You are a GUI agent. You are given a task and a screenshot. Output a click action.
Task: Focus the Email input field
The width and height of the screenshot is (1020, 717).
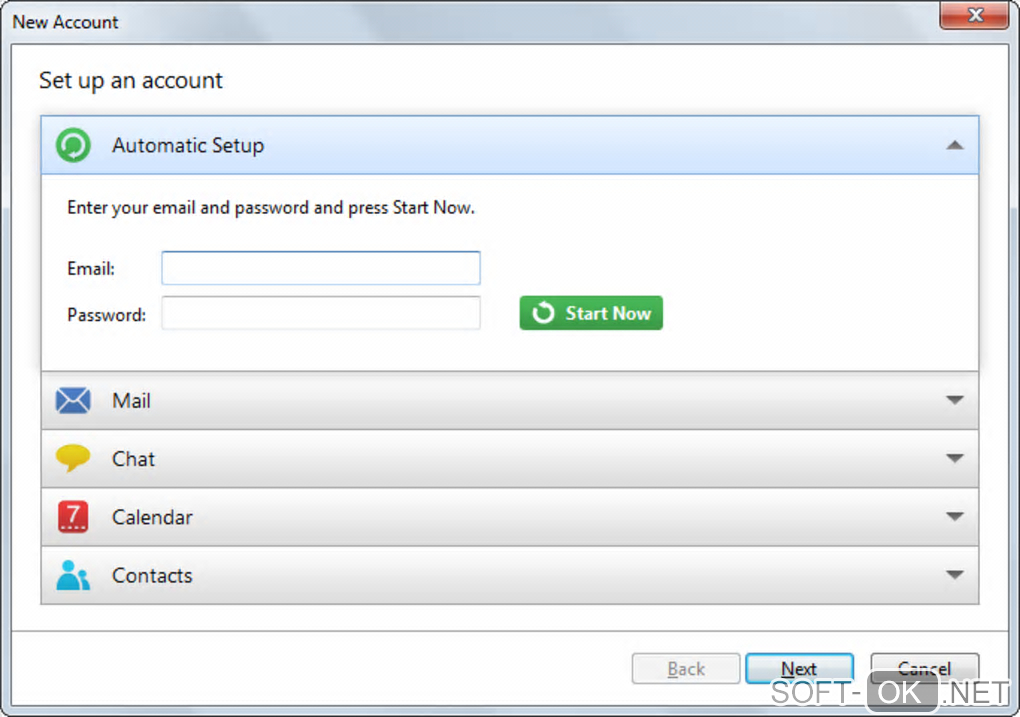[321, 268]
